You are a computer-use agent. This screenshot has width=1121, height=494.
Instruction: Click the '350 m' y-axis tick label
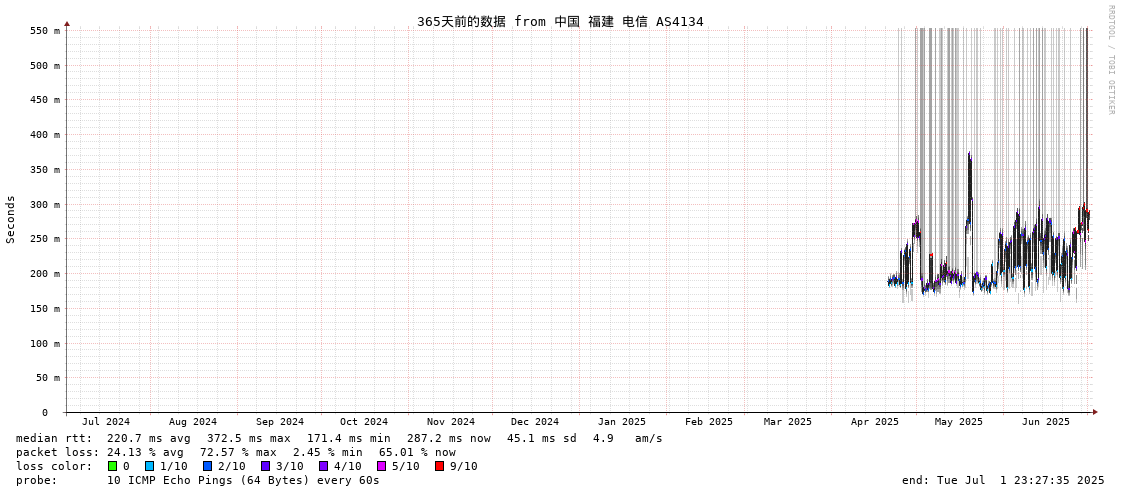pos(45,170)
